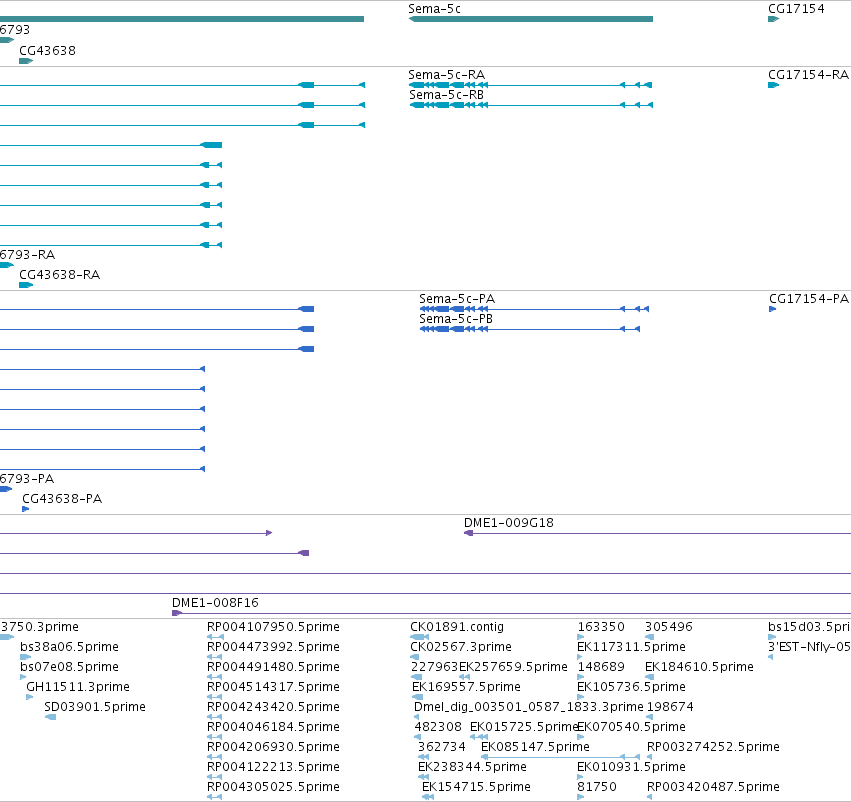
Task: Open the CK01891.contig entry
Action: tap(456, 627)
